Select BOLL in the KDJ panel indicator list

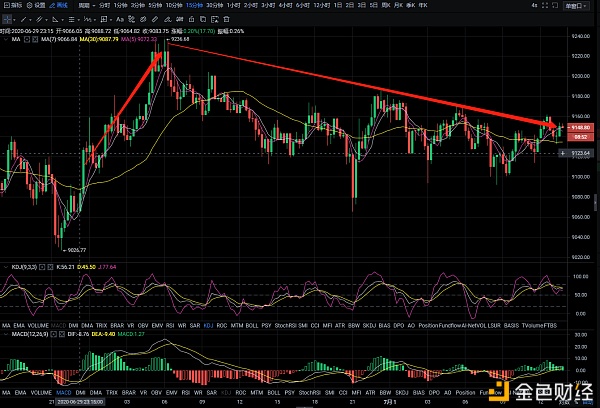(x=252, y=325)
